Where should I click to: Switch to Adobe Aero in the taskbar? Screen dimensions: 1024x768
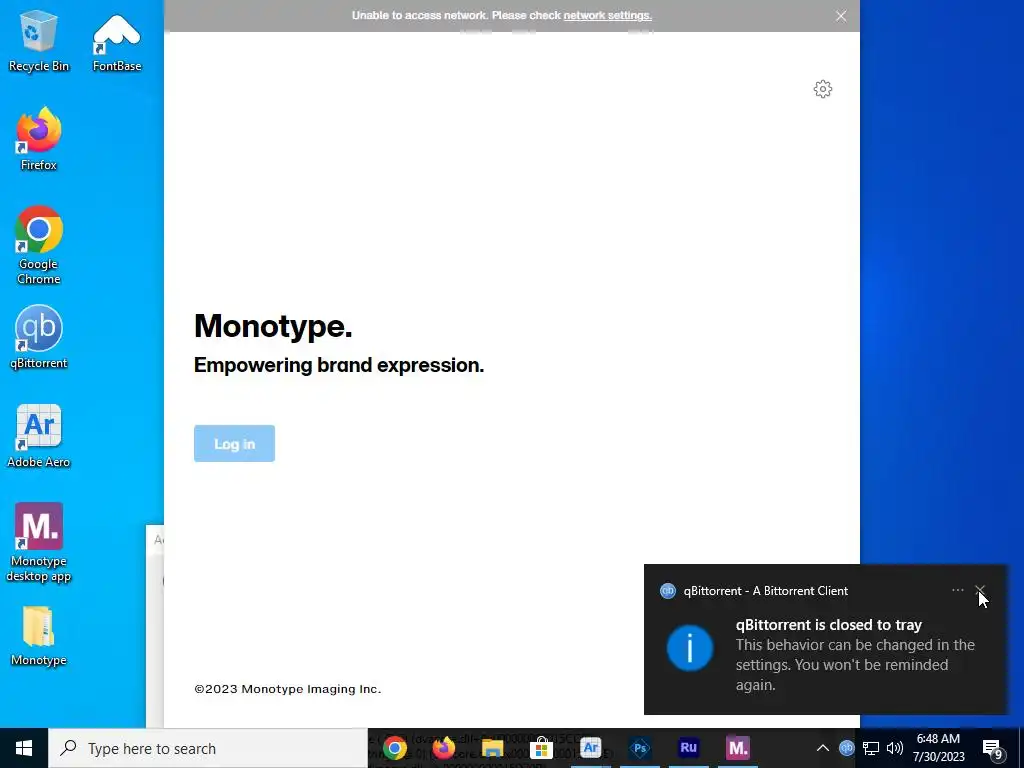coord(590,748)
